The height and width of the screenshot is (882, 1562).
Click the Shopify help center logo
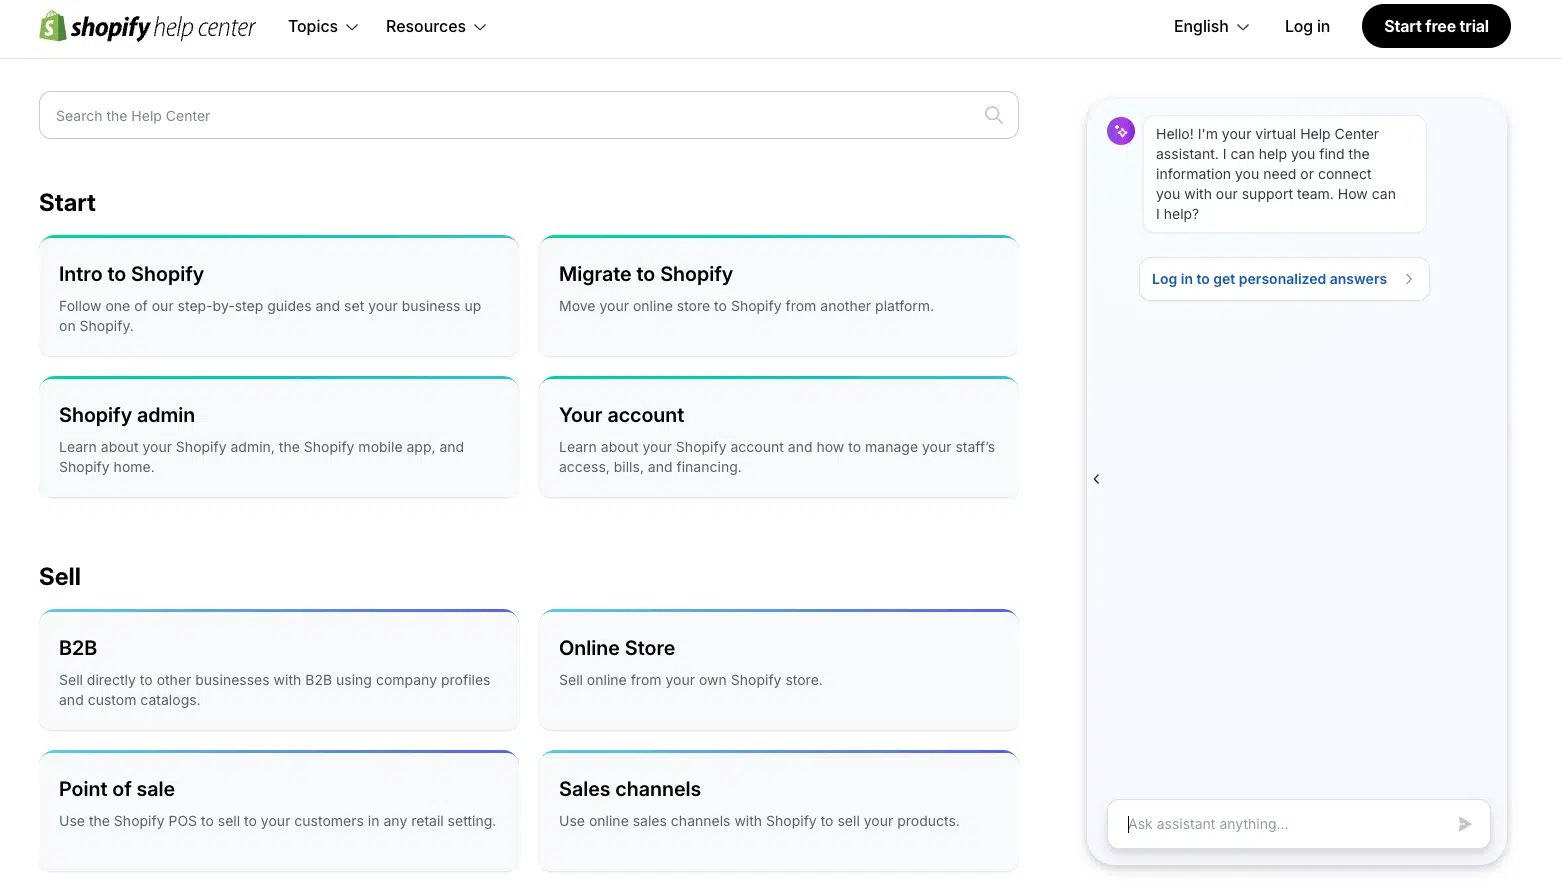(148, 27)
